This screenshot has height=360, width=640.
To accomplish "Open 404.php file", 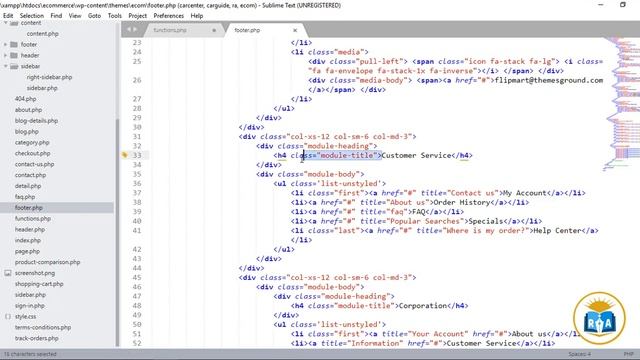I will pos(25,99).
